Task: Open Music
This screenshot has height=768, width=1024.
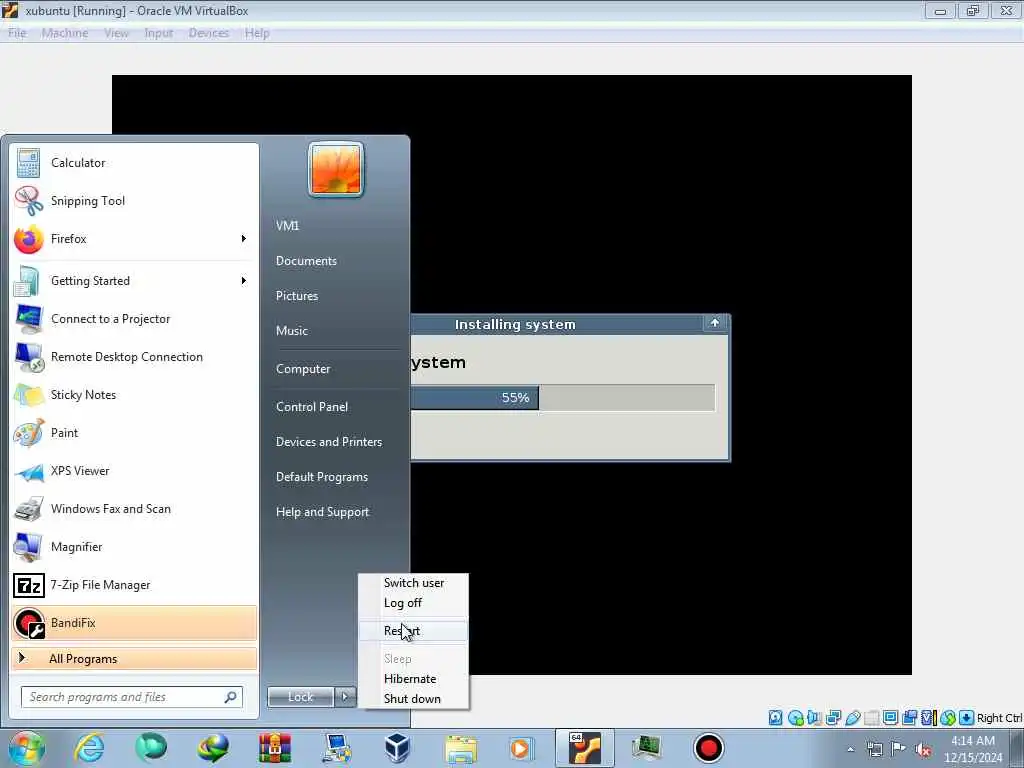Action: (x=292, y=331)
